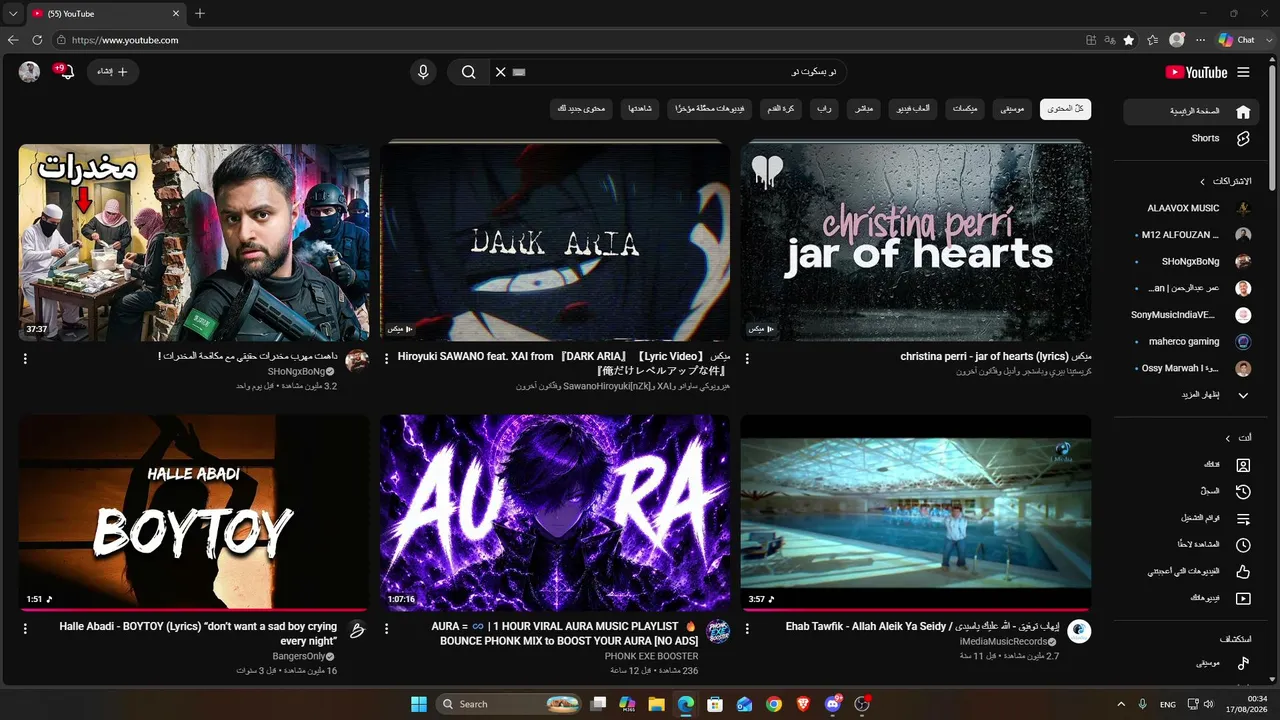The image size is (1280, 720).
Task: Select the Mixes (ميكسات) filter chip
Action: 966,108
